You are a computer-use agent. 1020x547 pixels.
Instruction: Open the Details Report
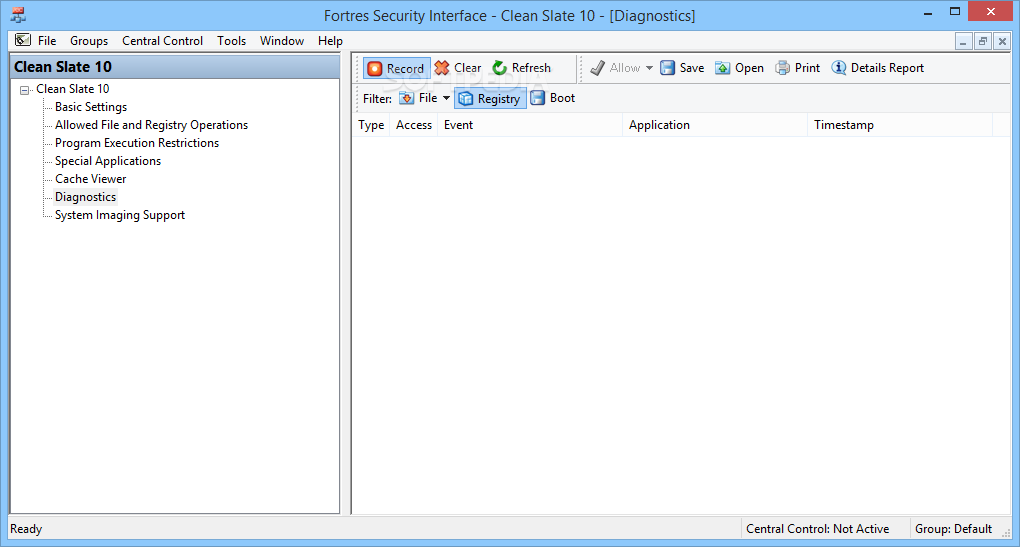click(878, 68)
